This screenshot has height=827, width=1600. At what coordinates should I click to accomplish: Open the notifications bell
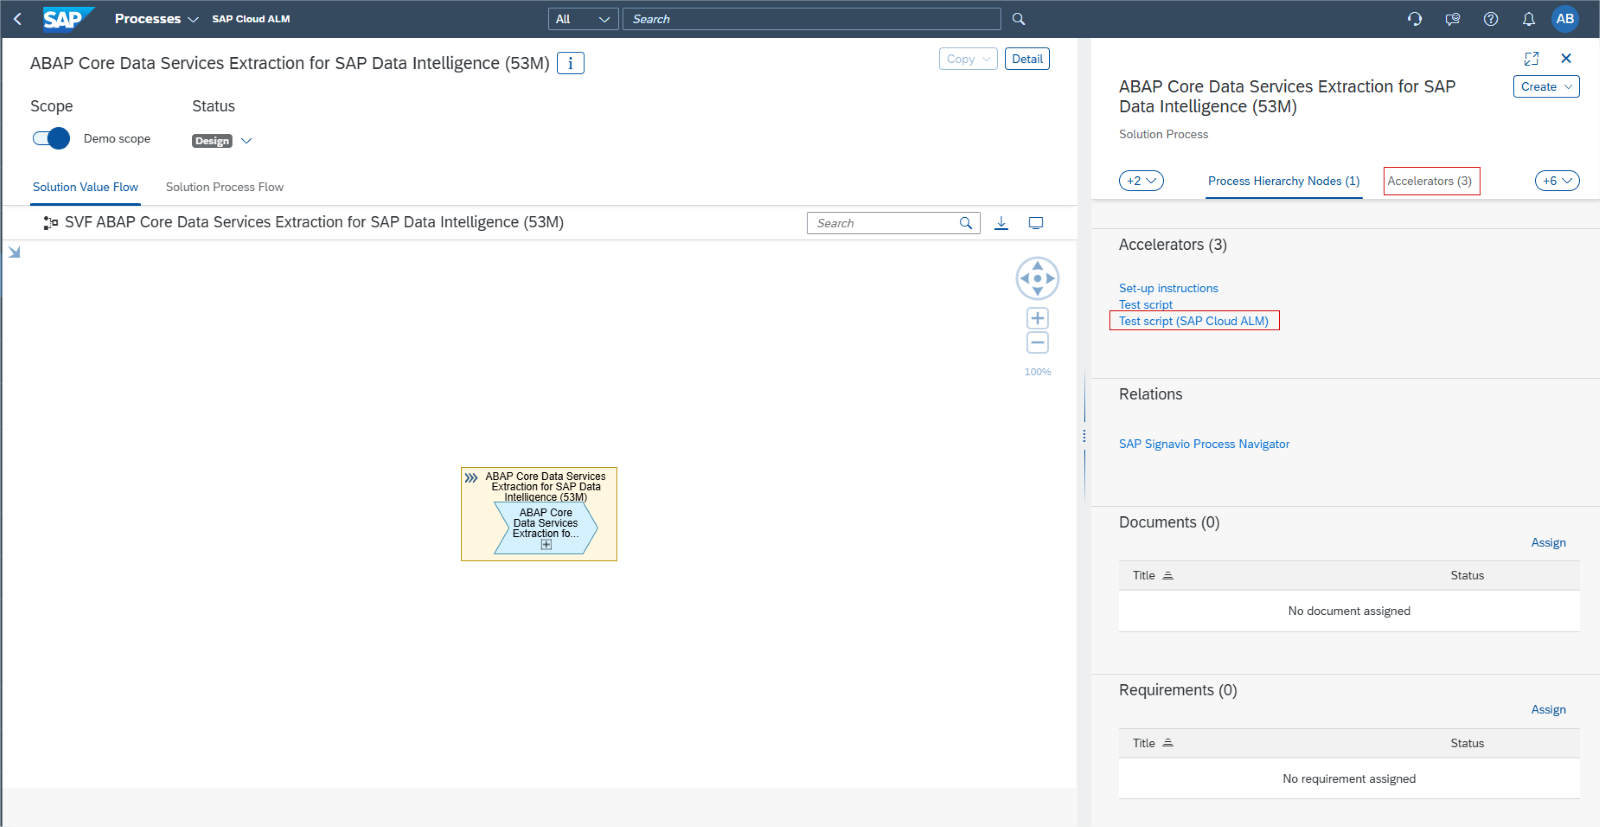click(x=1528, y=19)
